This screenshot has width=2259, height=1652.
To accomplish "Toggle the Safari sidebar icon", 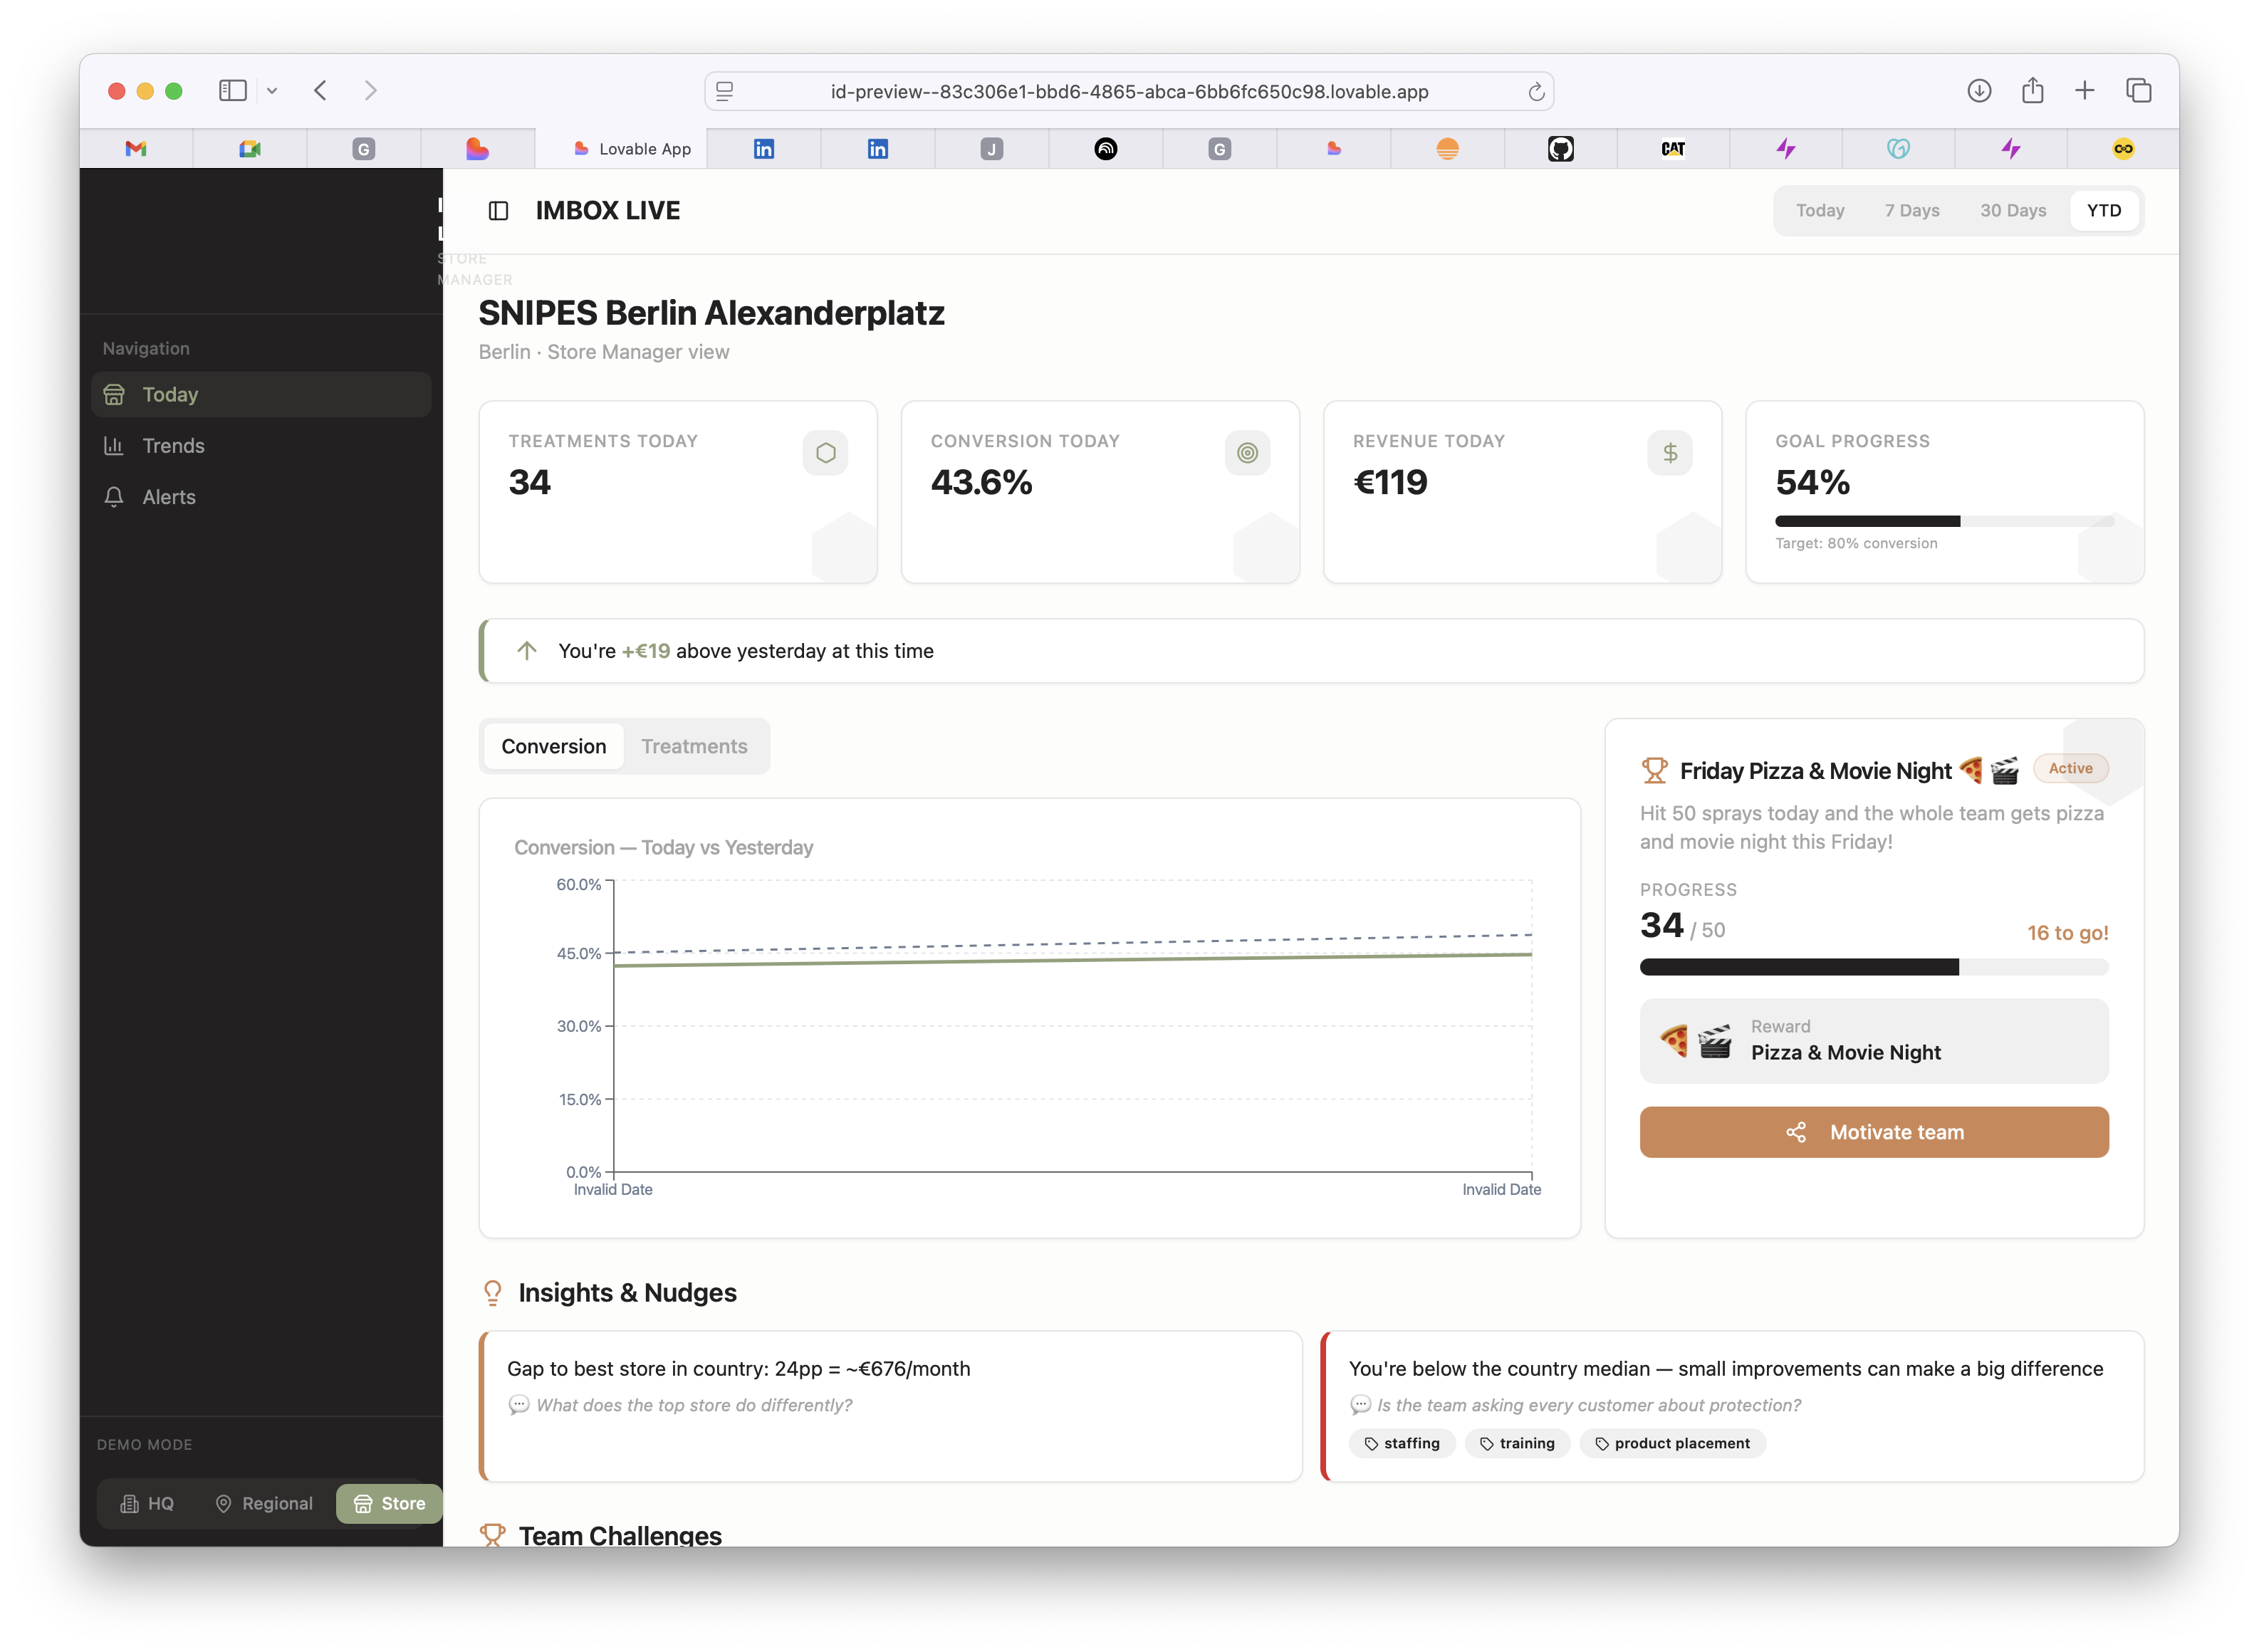I will tap(232, 91).
